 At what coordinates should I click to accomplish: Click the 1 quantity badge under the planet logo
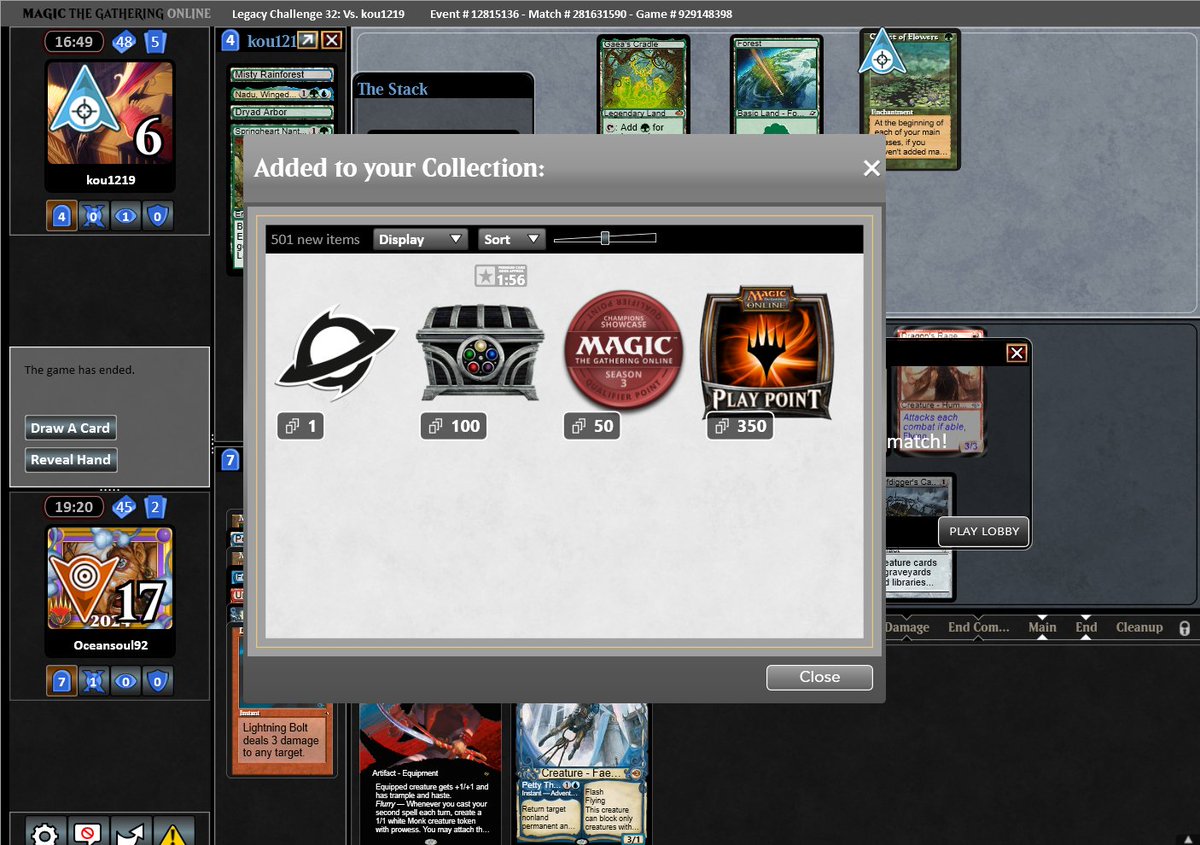coord(301,426)
